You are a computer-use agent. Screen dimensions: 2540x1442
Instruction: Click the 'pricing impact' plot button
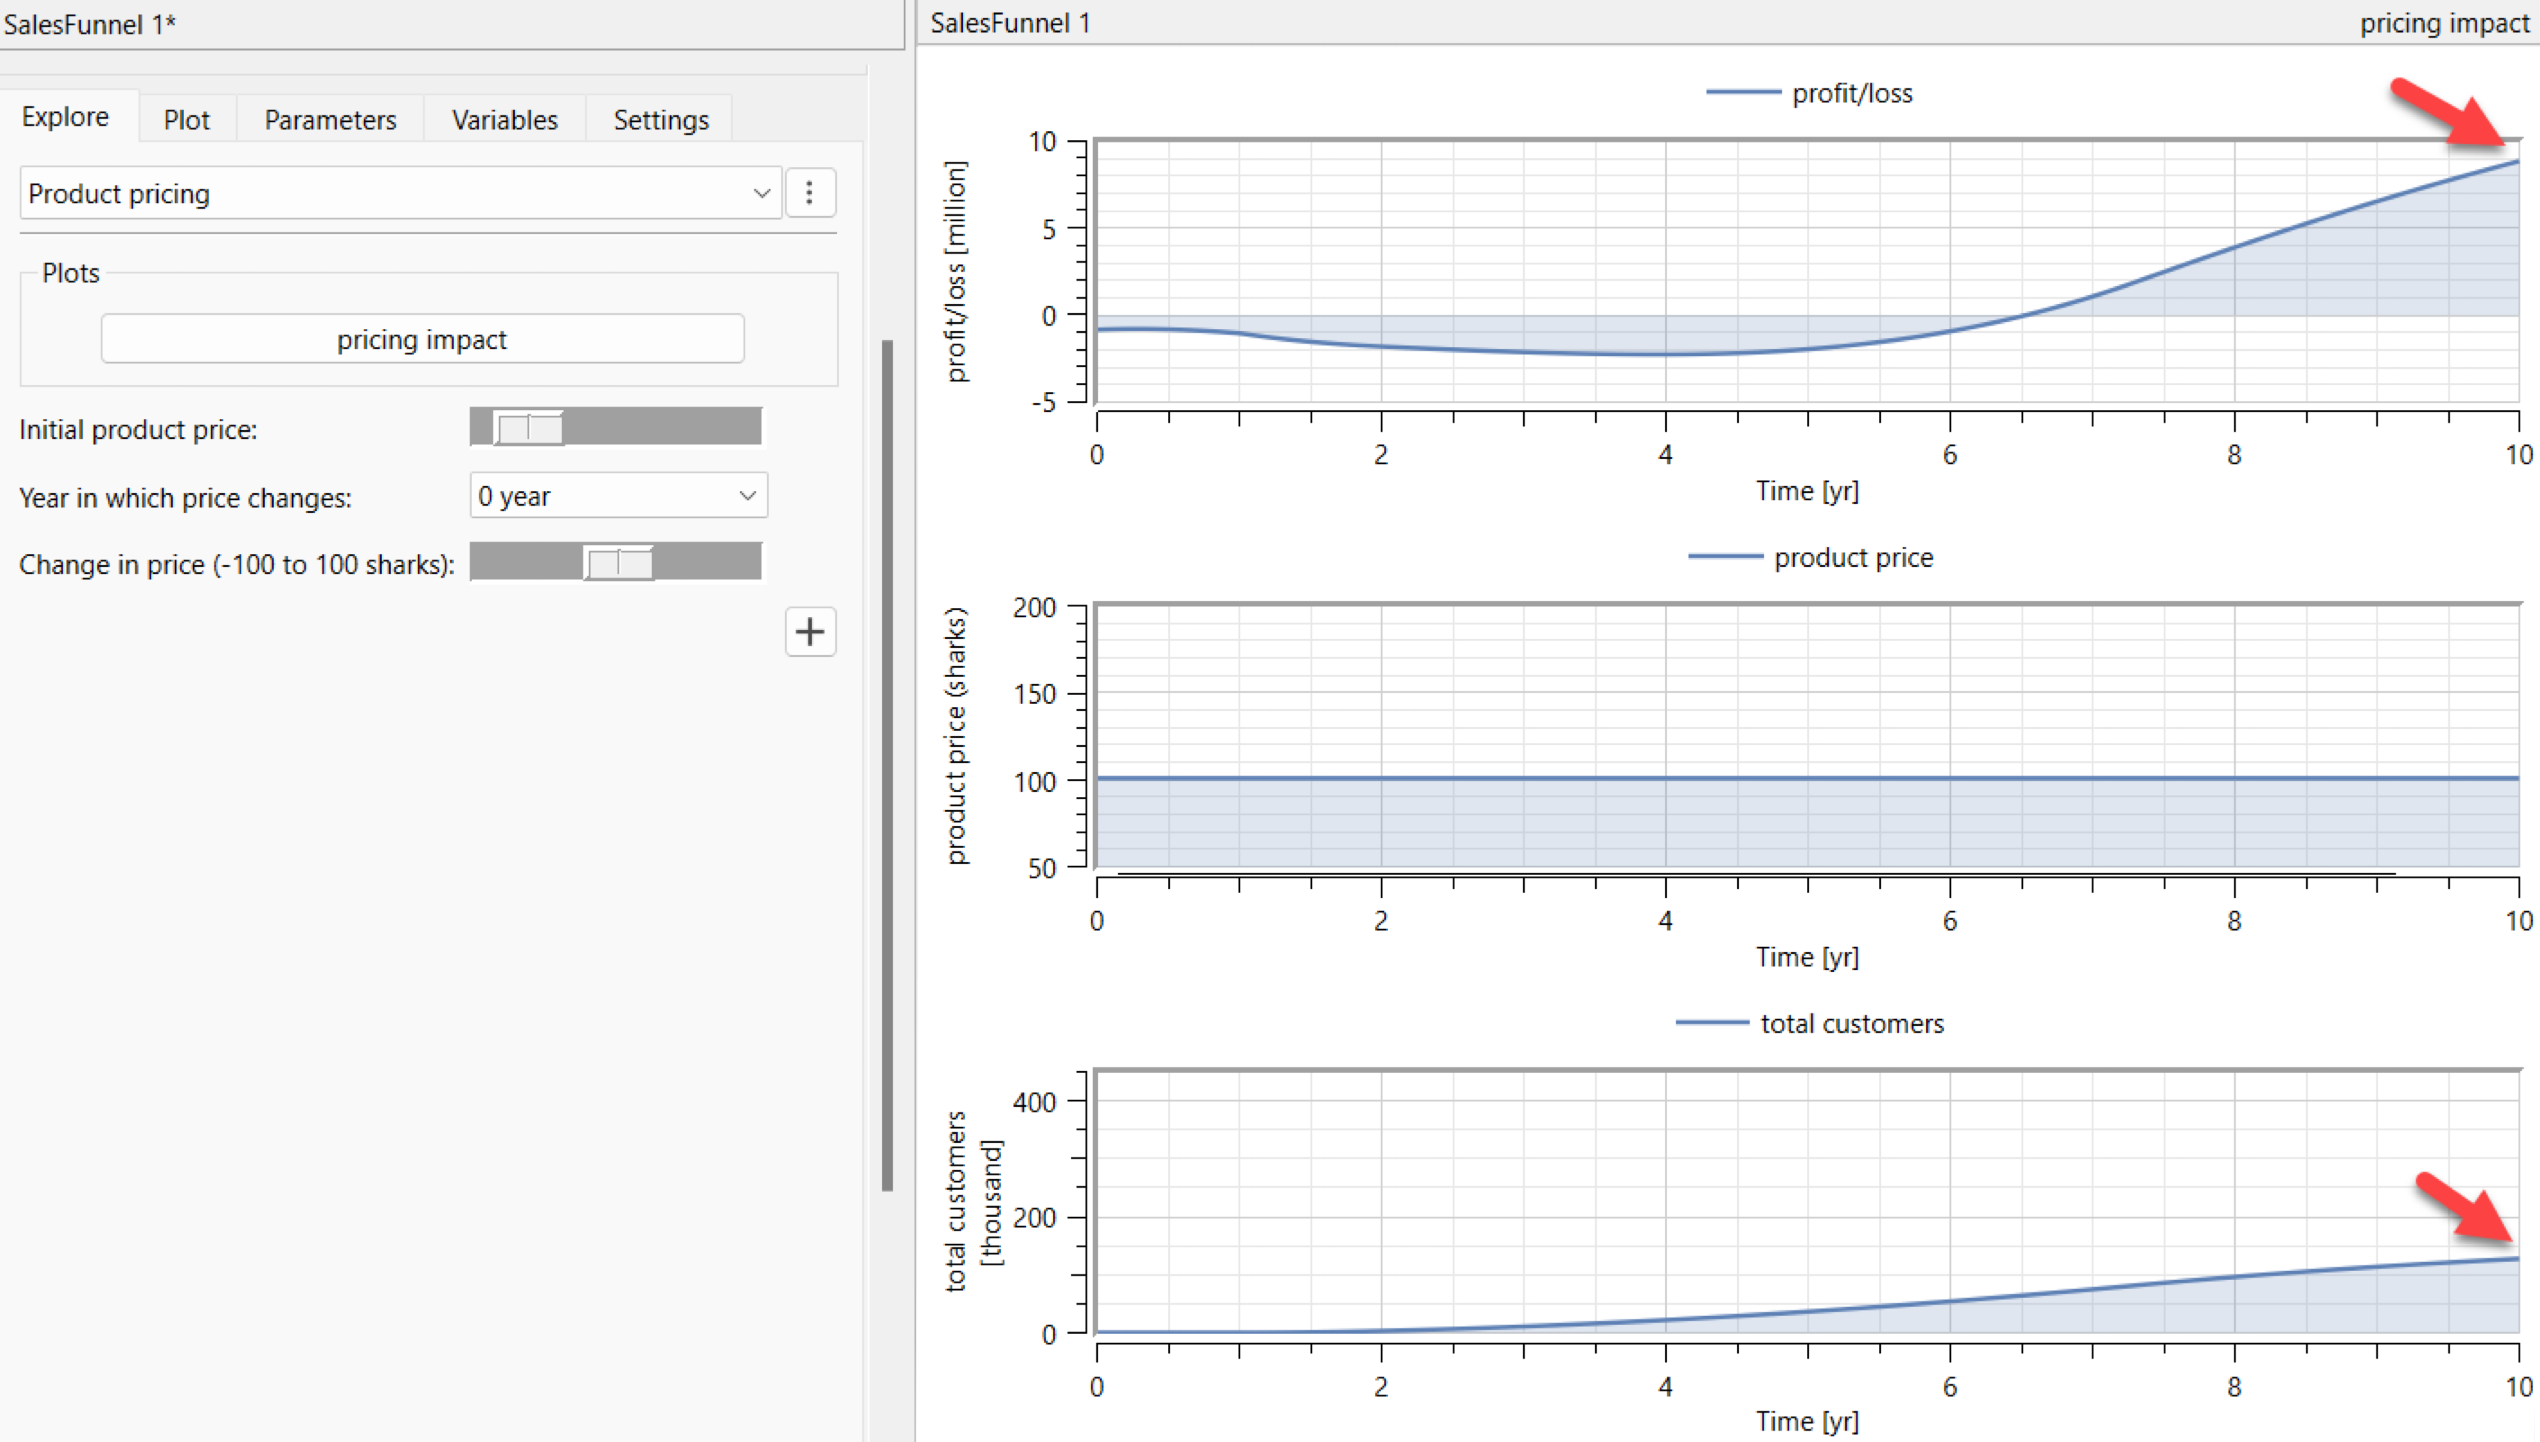pyautogui.click(x=422, y=339)
